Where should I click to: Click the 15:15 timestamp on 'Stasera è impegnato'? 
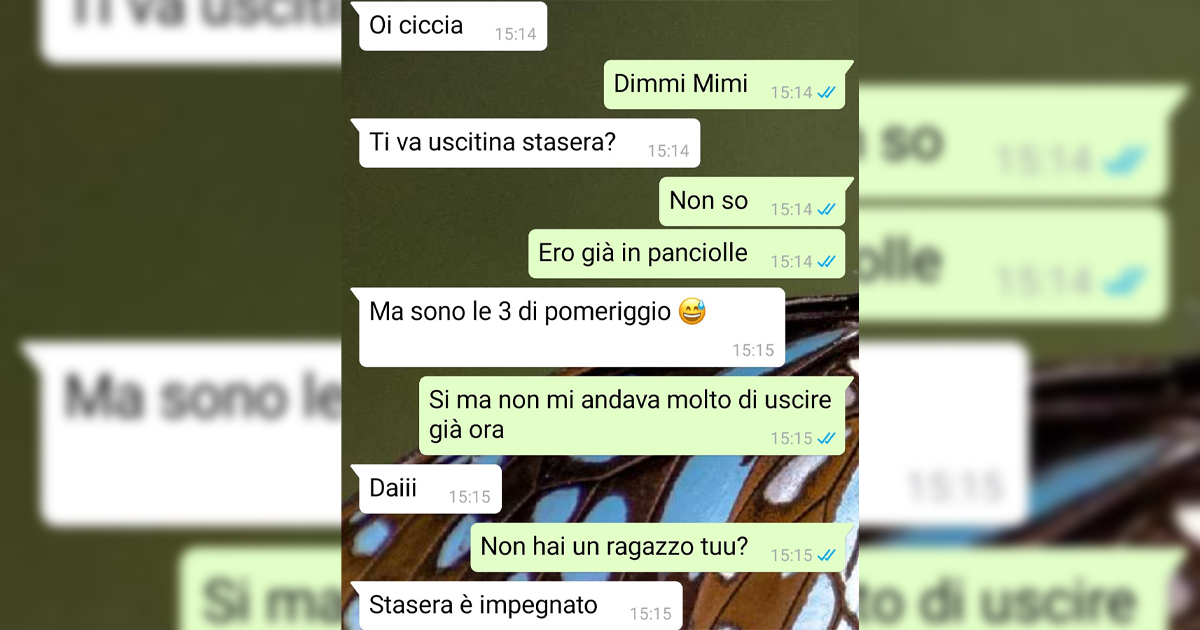650,614
